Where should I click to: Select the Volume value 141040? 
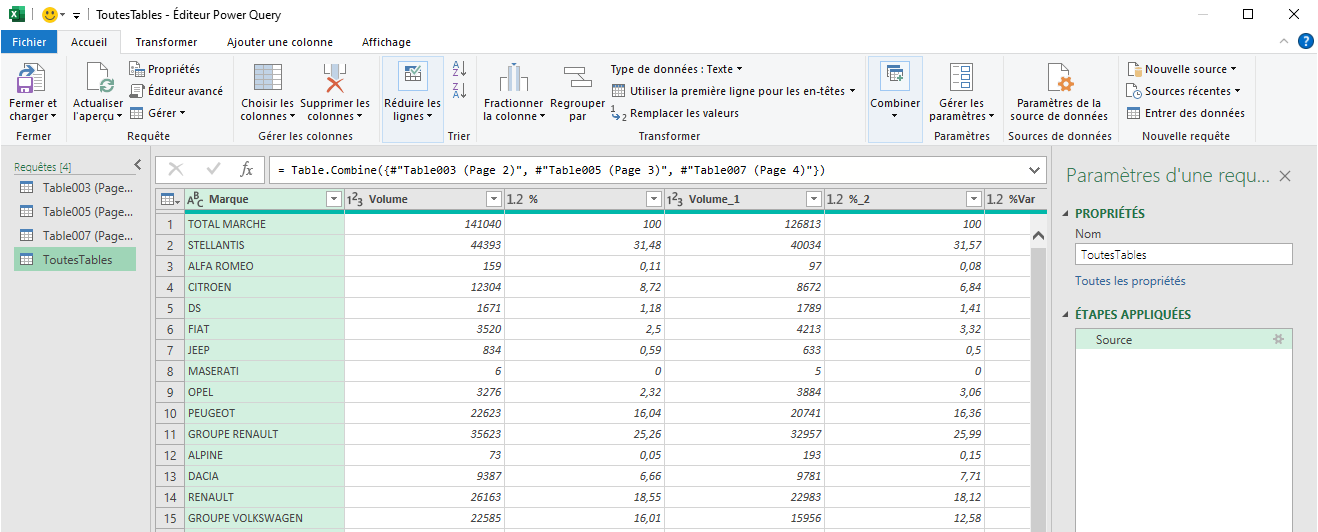click(424, 224)
